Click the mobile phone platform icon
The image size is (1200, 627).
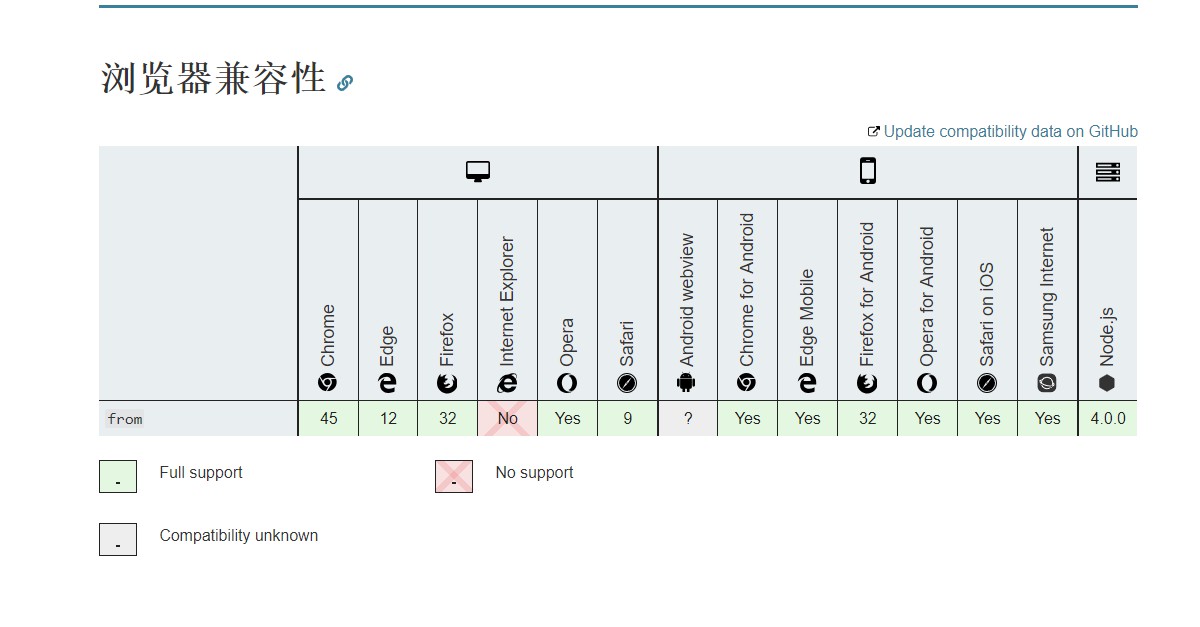[x=868, y=171]
